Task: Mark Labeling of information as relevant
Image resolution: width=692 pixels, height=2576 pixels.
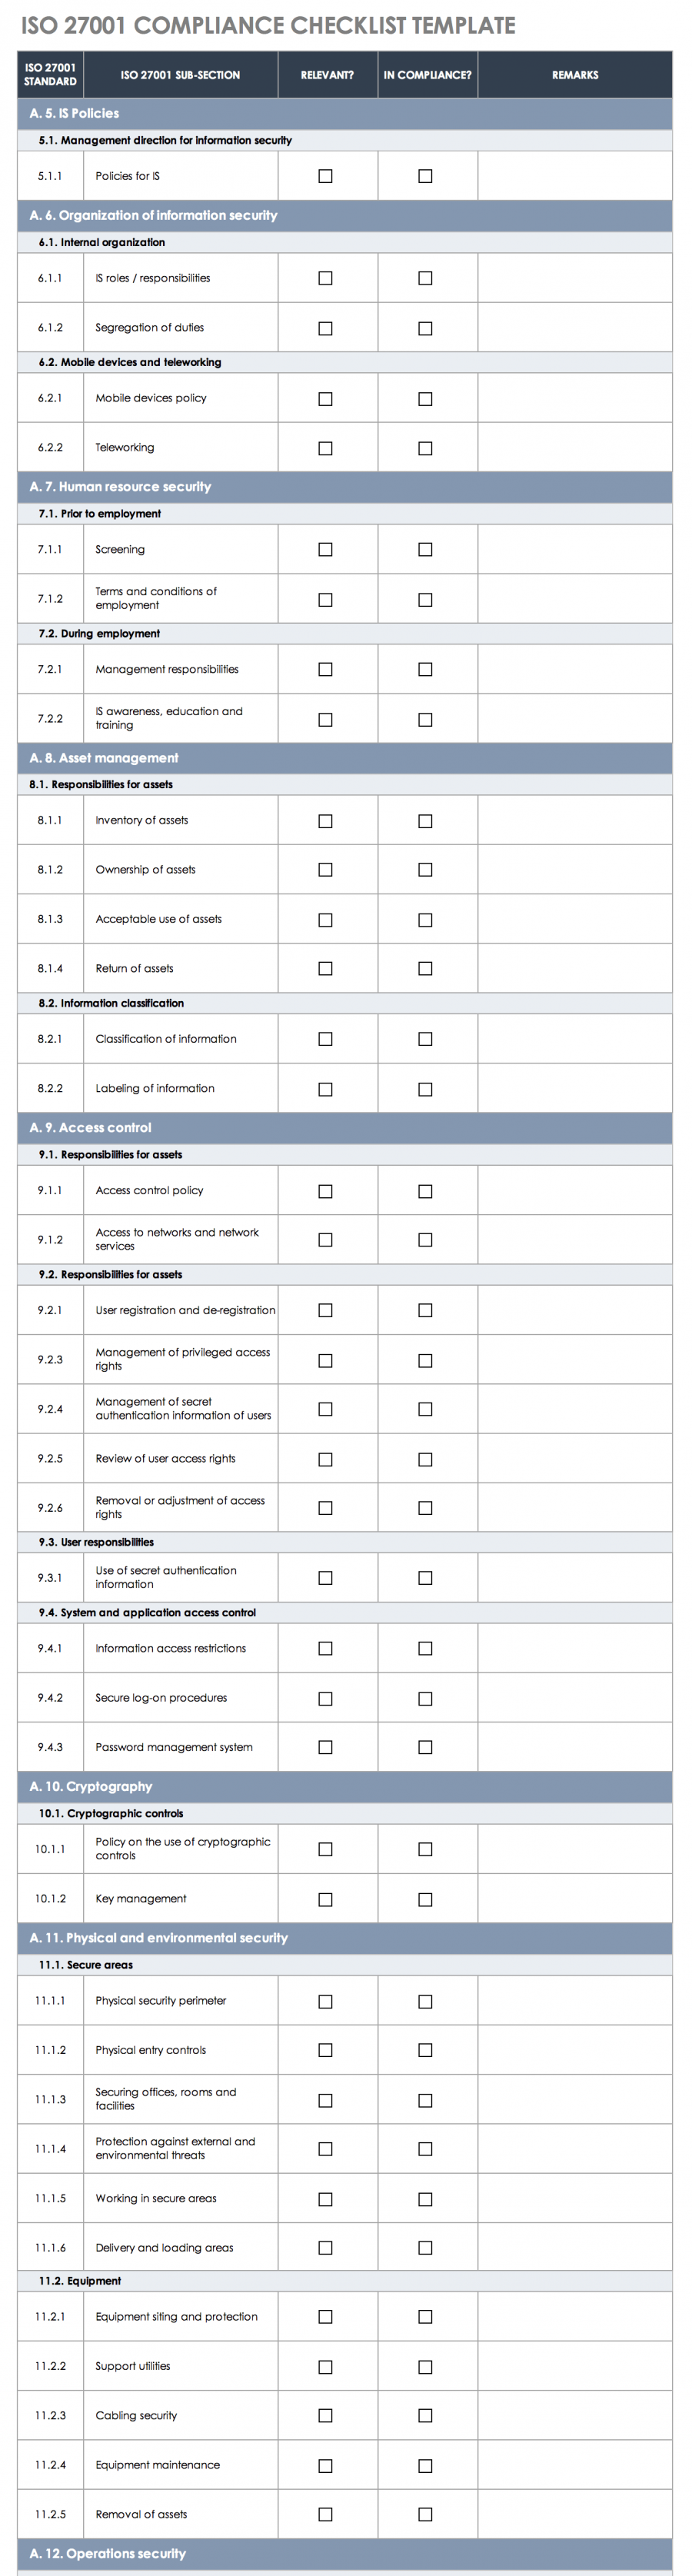Action: [x=325, y=1089]
